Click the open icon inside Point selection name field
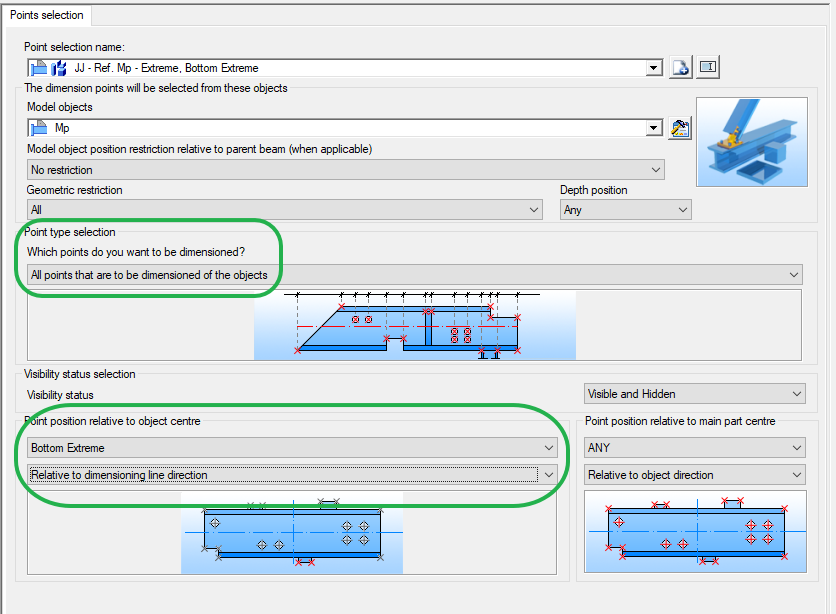836x614 pixels. (x=37, y=67)
